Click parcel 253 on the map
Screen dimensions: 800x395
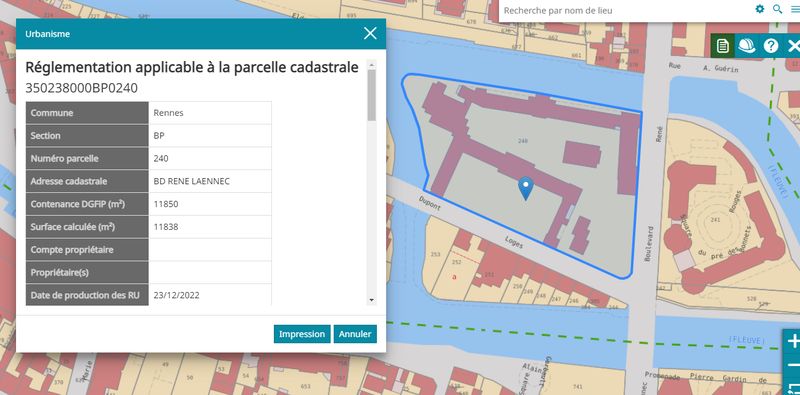[x=435, y=254]
